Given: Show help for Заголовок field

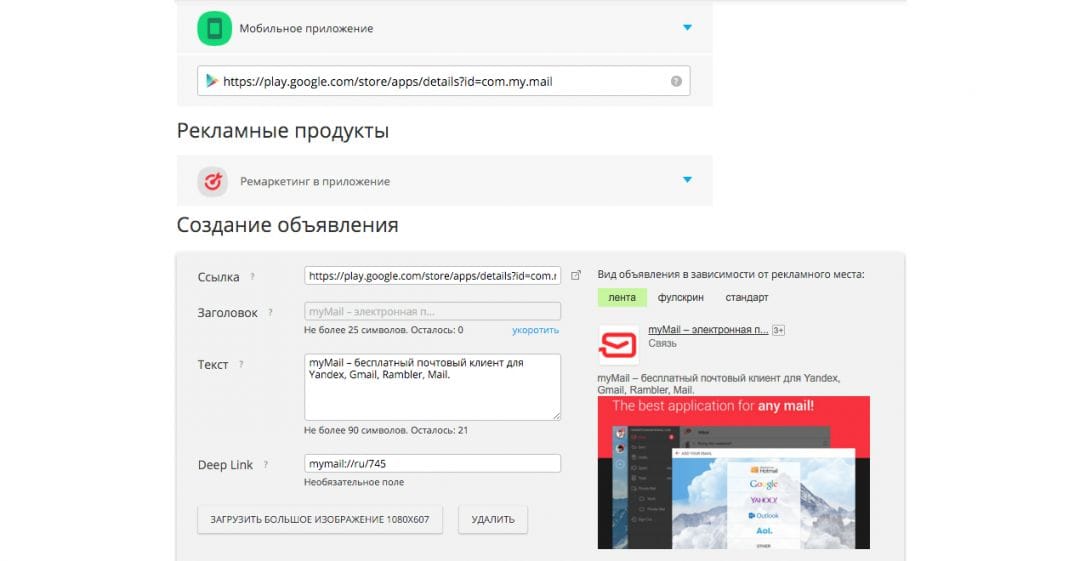Looking at the screenshot, I should (x=270, y=312).
